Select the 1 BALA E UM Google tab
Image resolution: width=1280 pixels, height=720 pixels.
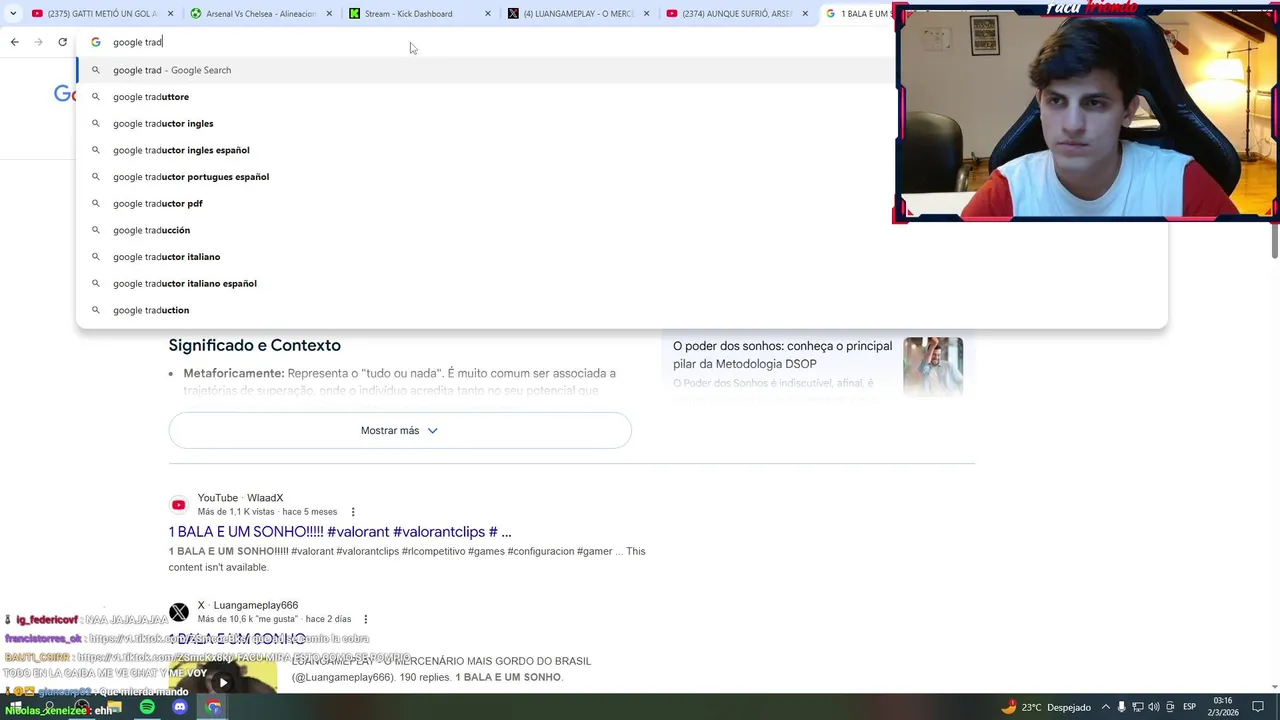tap(857, 13)
